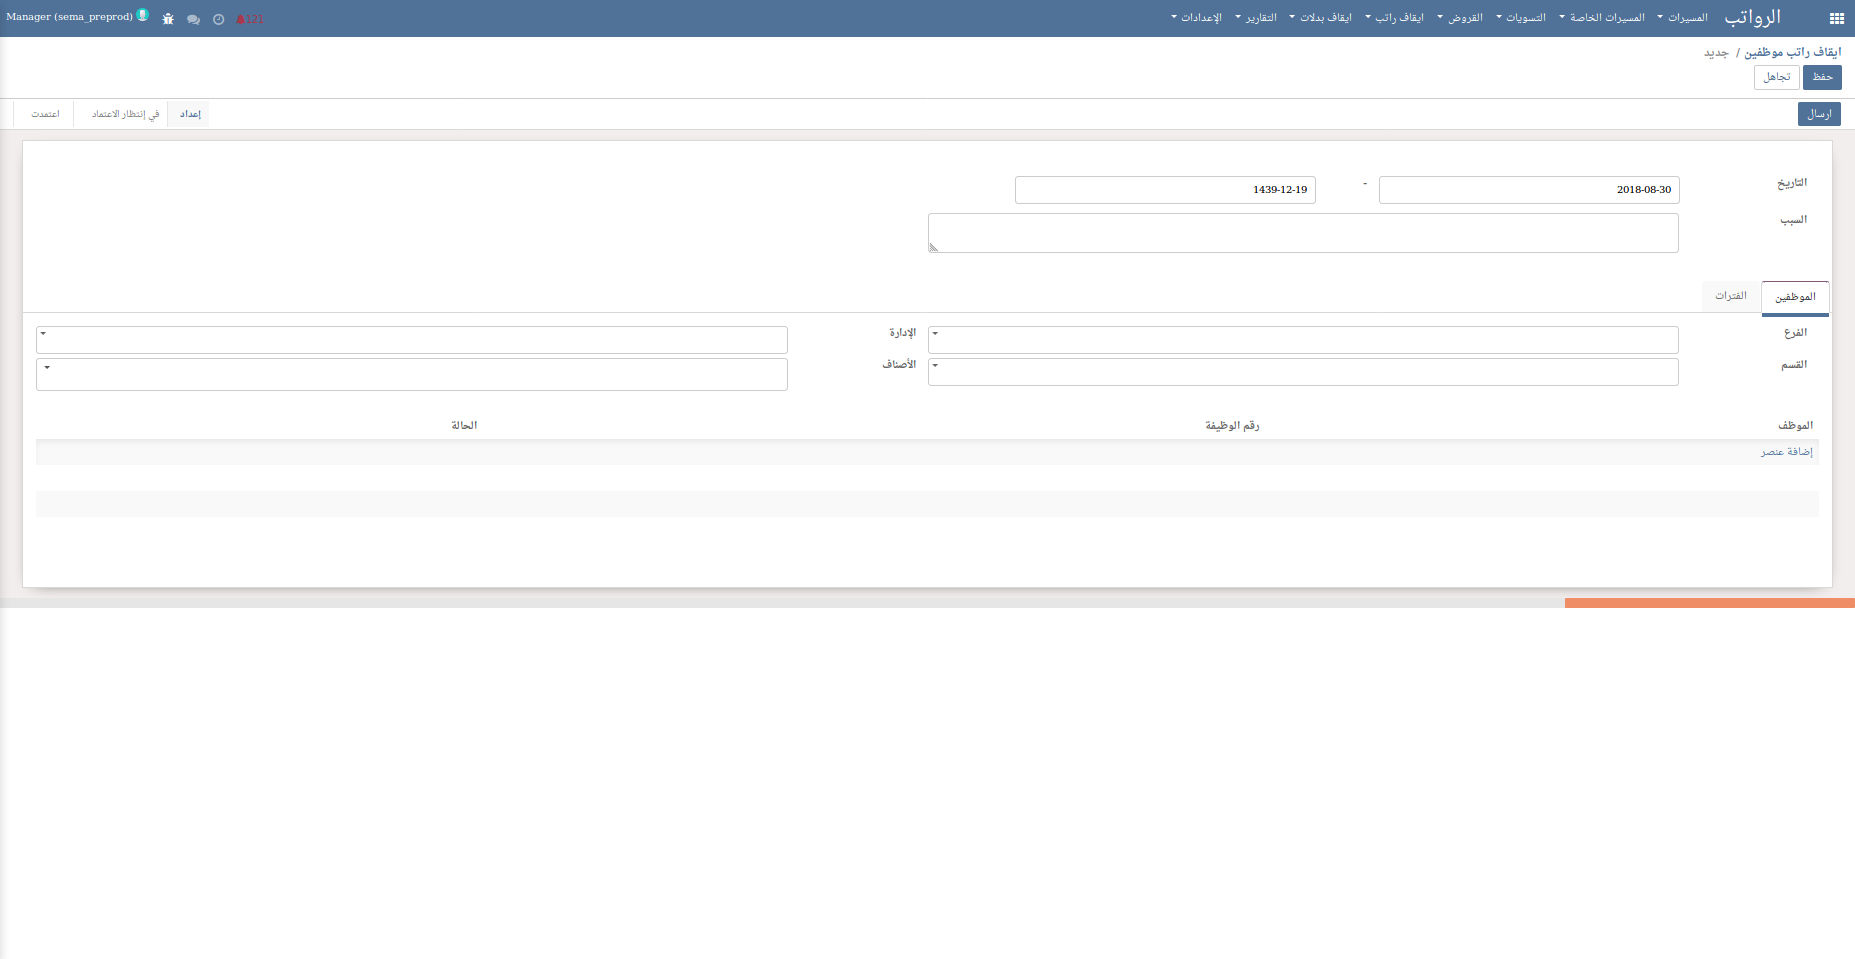Click the resize handle of السبب textarea
The height and width of the screenshot is (959, 1855).
coord(933,247)
